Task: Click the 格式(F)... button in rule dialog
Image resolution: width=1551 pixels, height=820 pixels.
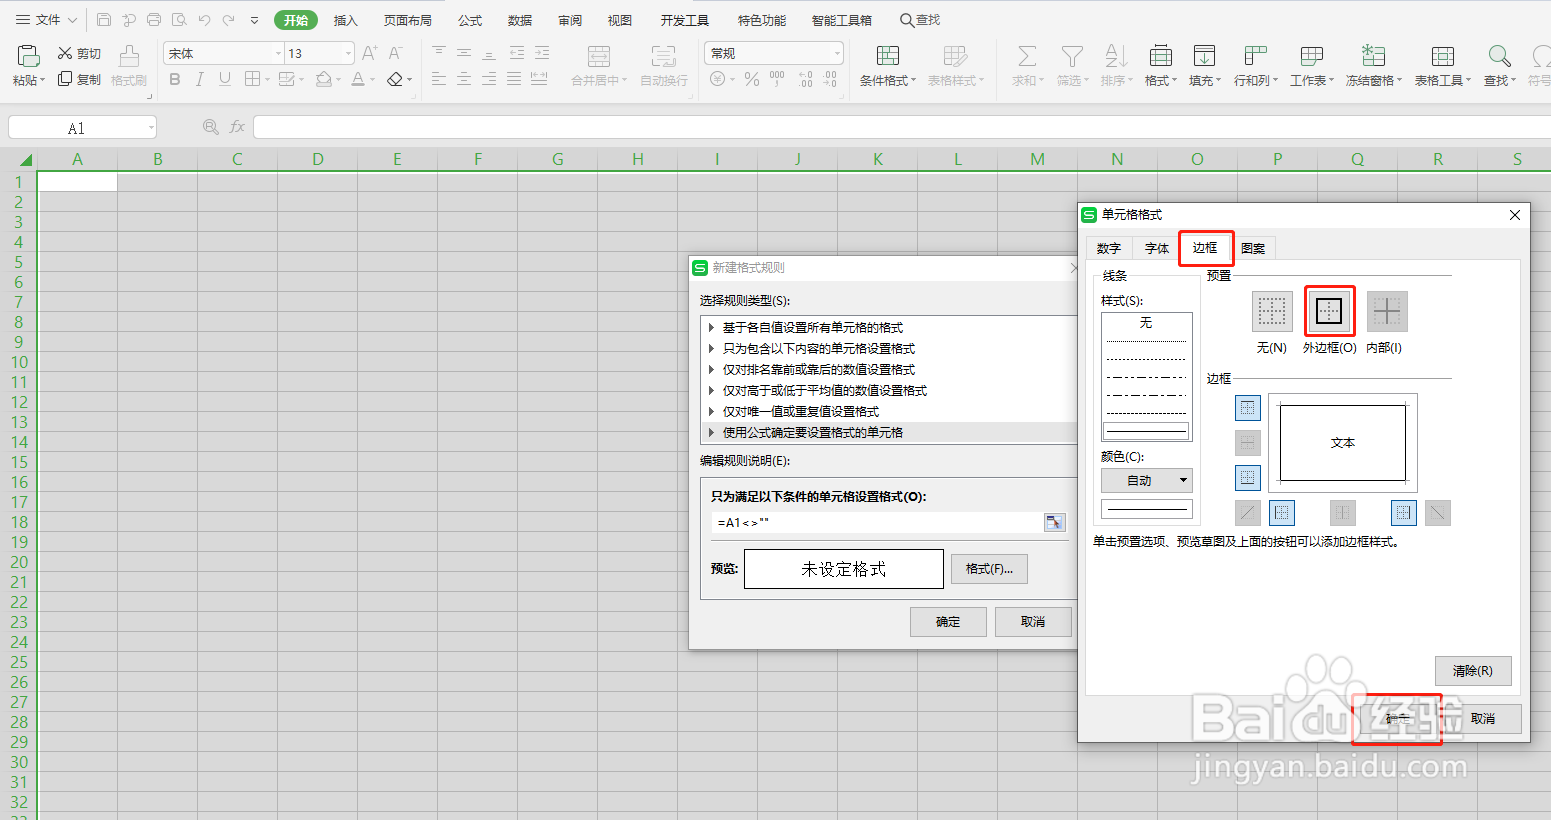Action: pyautogui.click(x=989, y=569)
